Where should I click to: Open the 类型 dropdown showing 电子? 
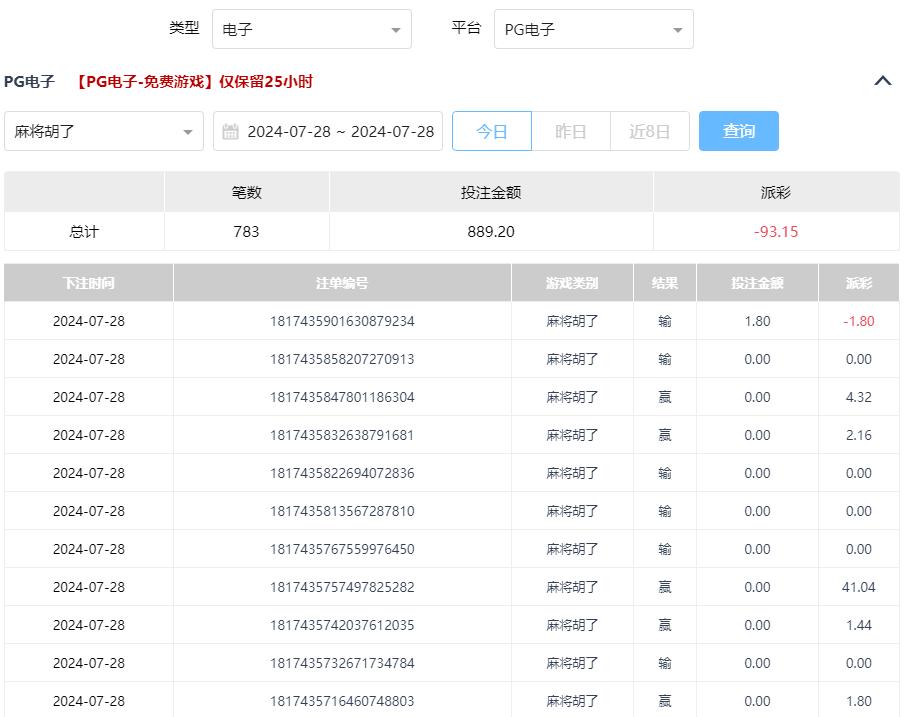(311, 30)
